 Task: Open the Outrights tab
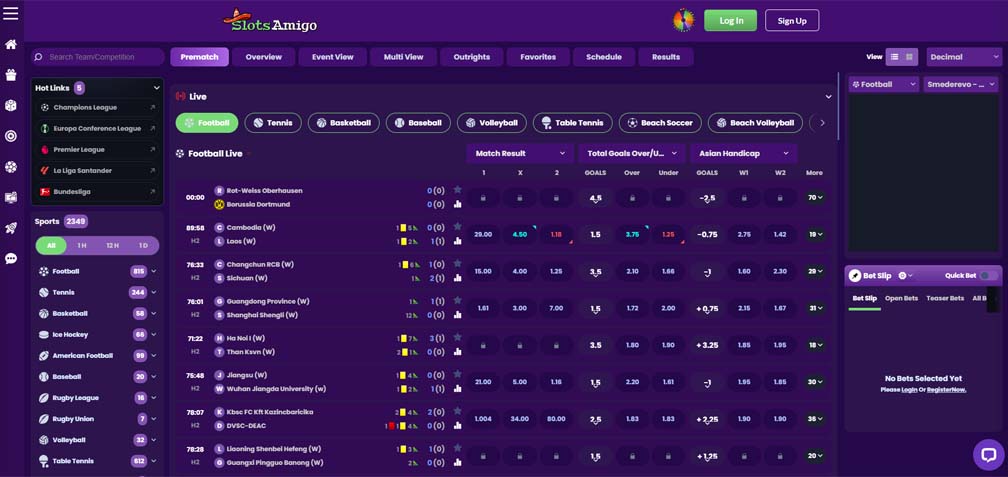[x=472, y=57]
